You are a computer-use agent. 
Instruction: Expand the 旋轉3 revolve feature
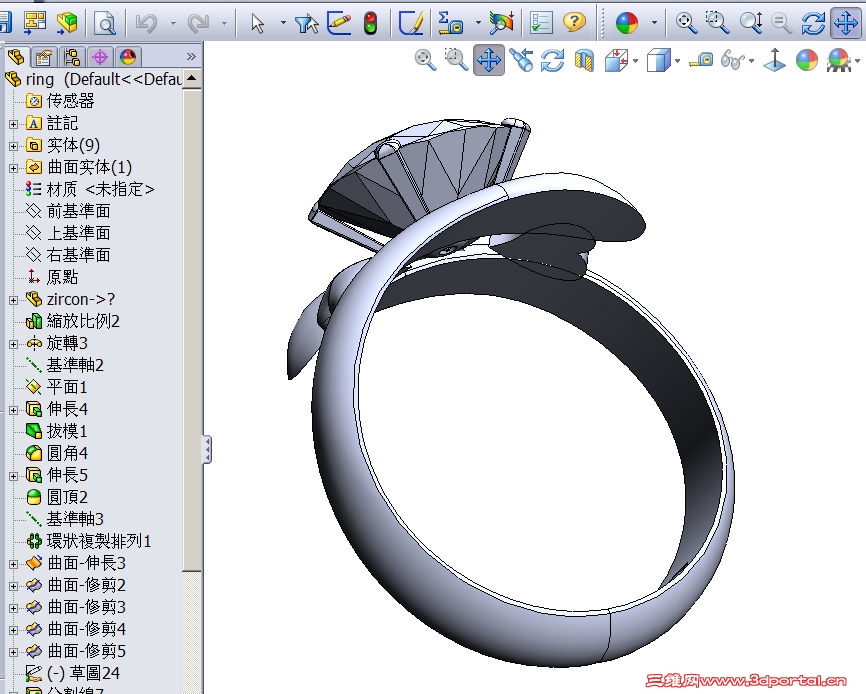coord(14,344)
